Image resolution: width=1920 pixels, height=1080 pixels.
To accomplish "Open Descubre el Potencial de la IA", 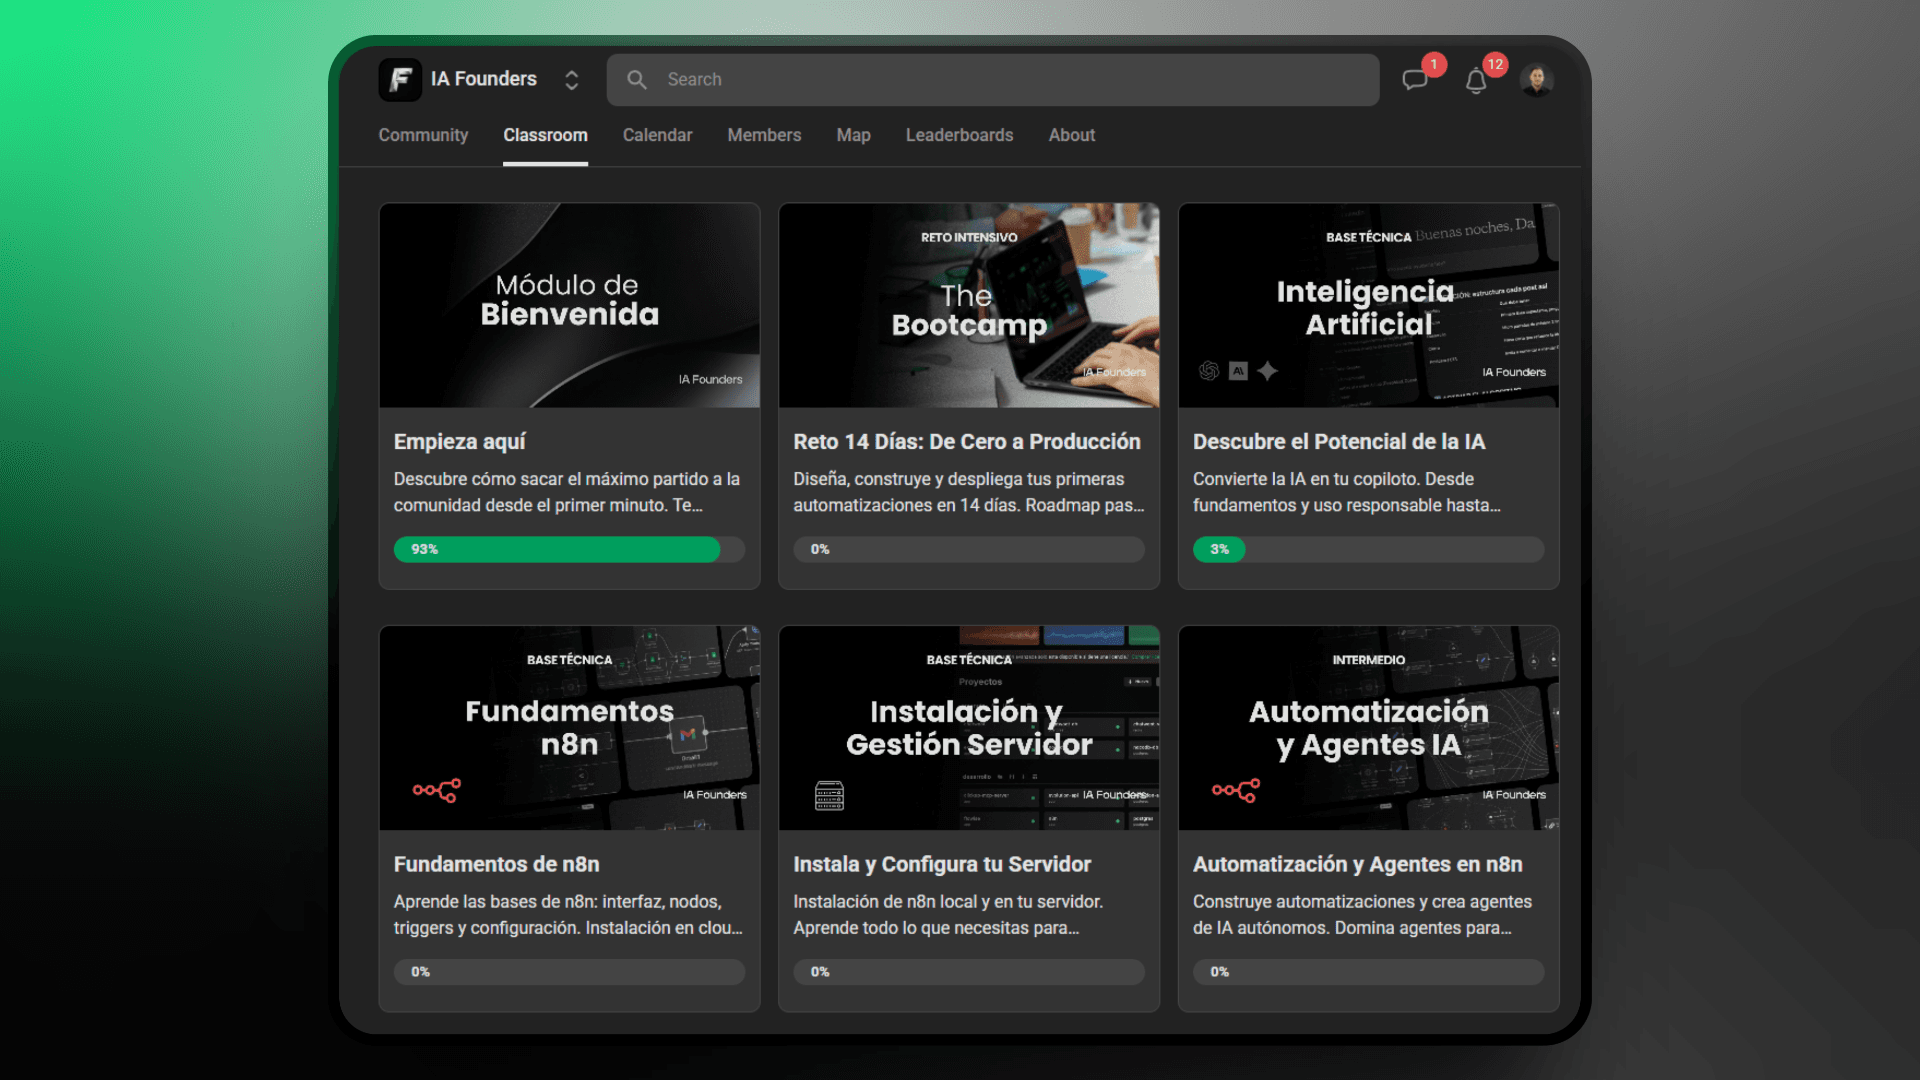I will [1338, 442].
